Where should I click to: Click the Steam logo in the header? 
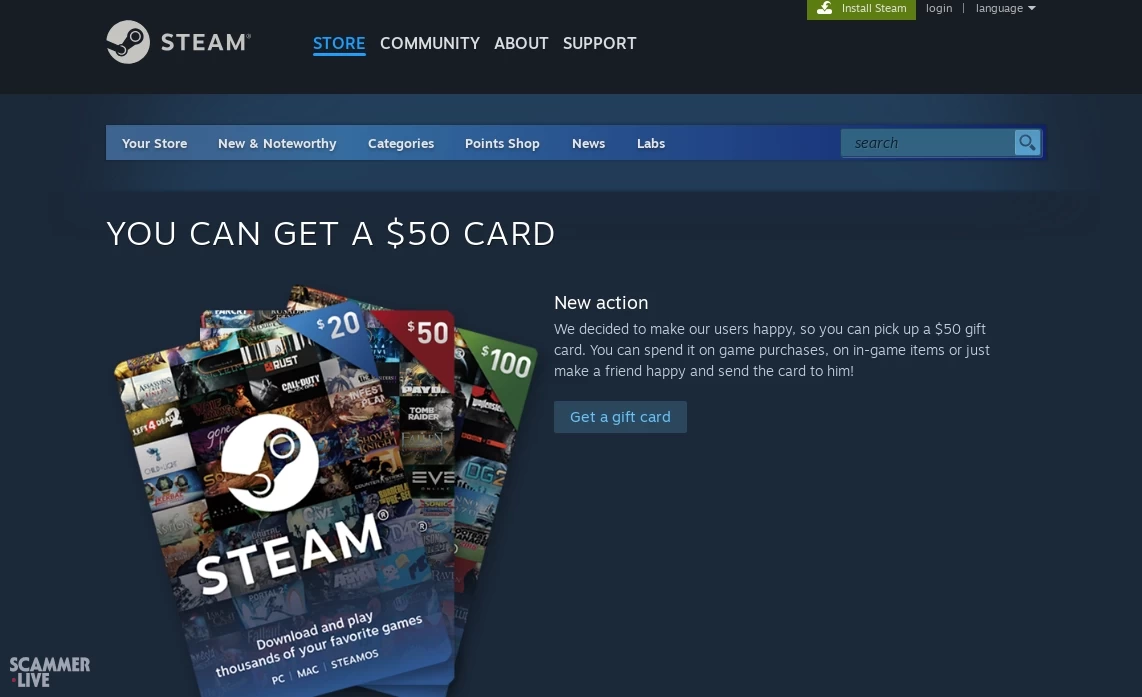(178, 42)
